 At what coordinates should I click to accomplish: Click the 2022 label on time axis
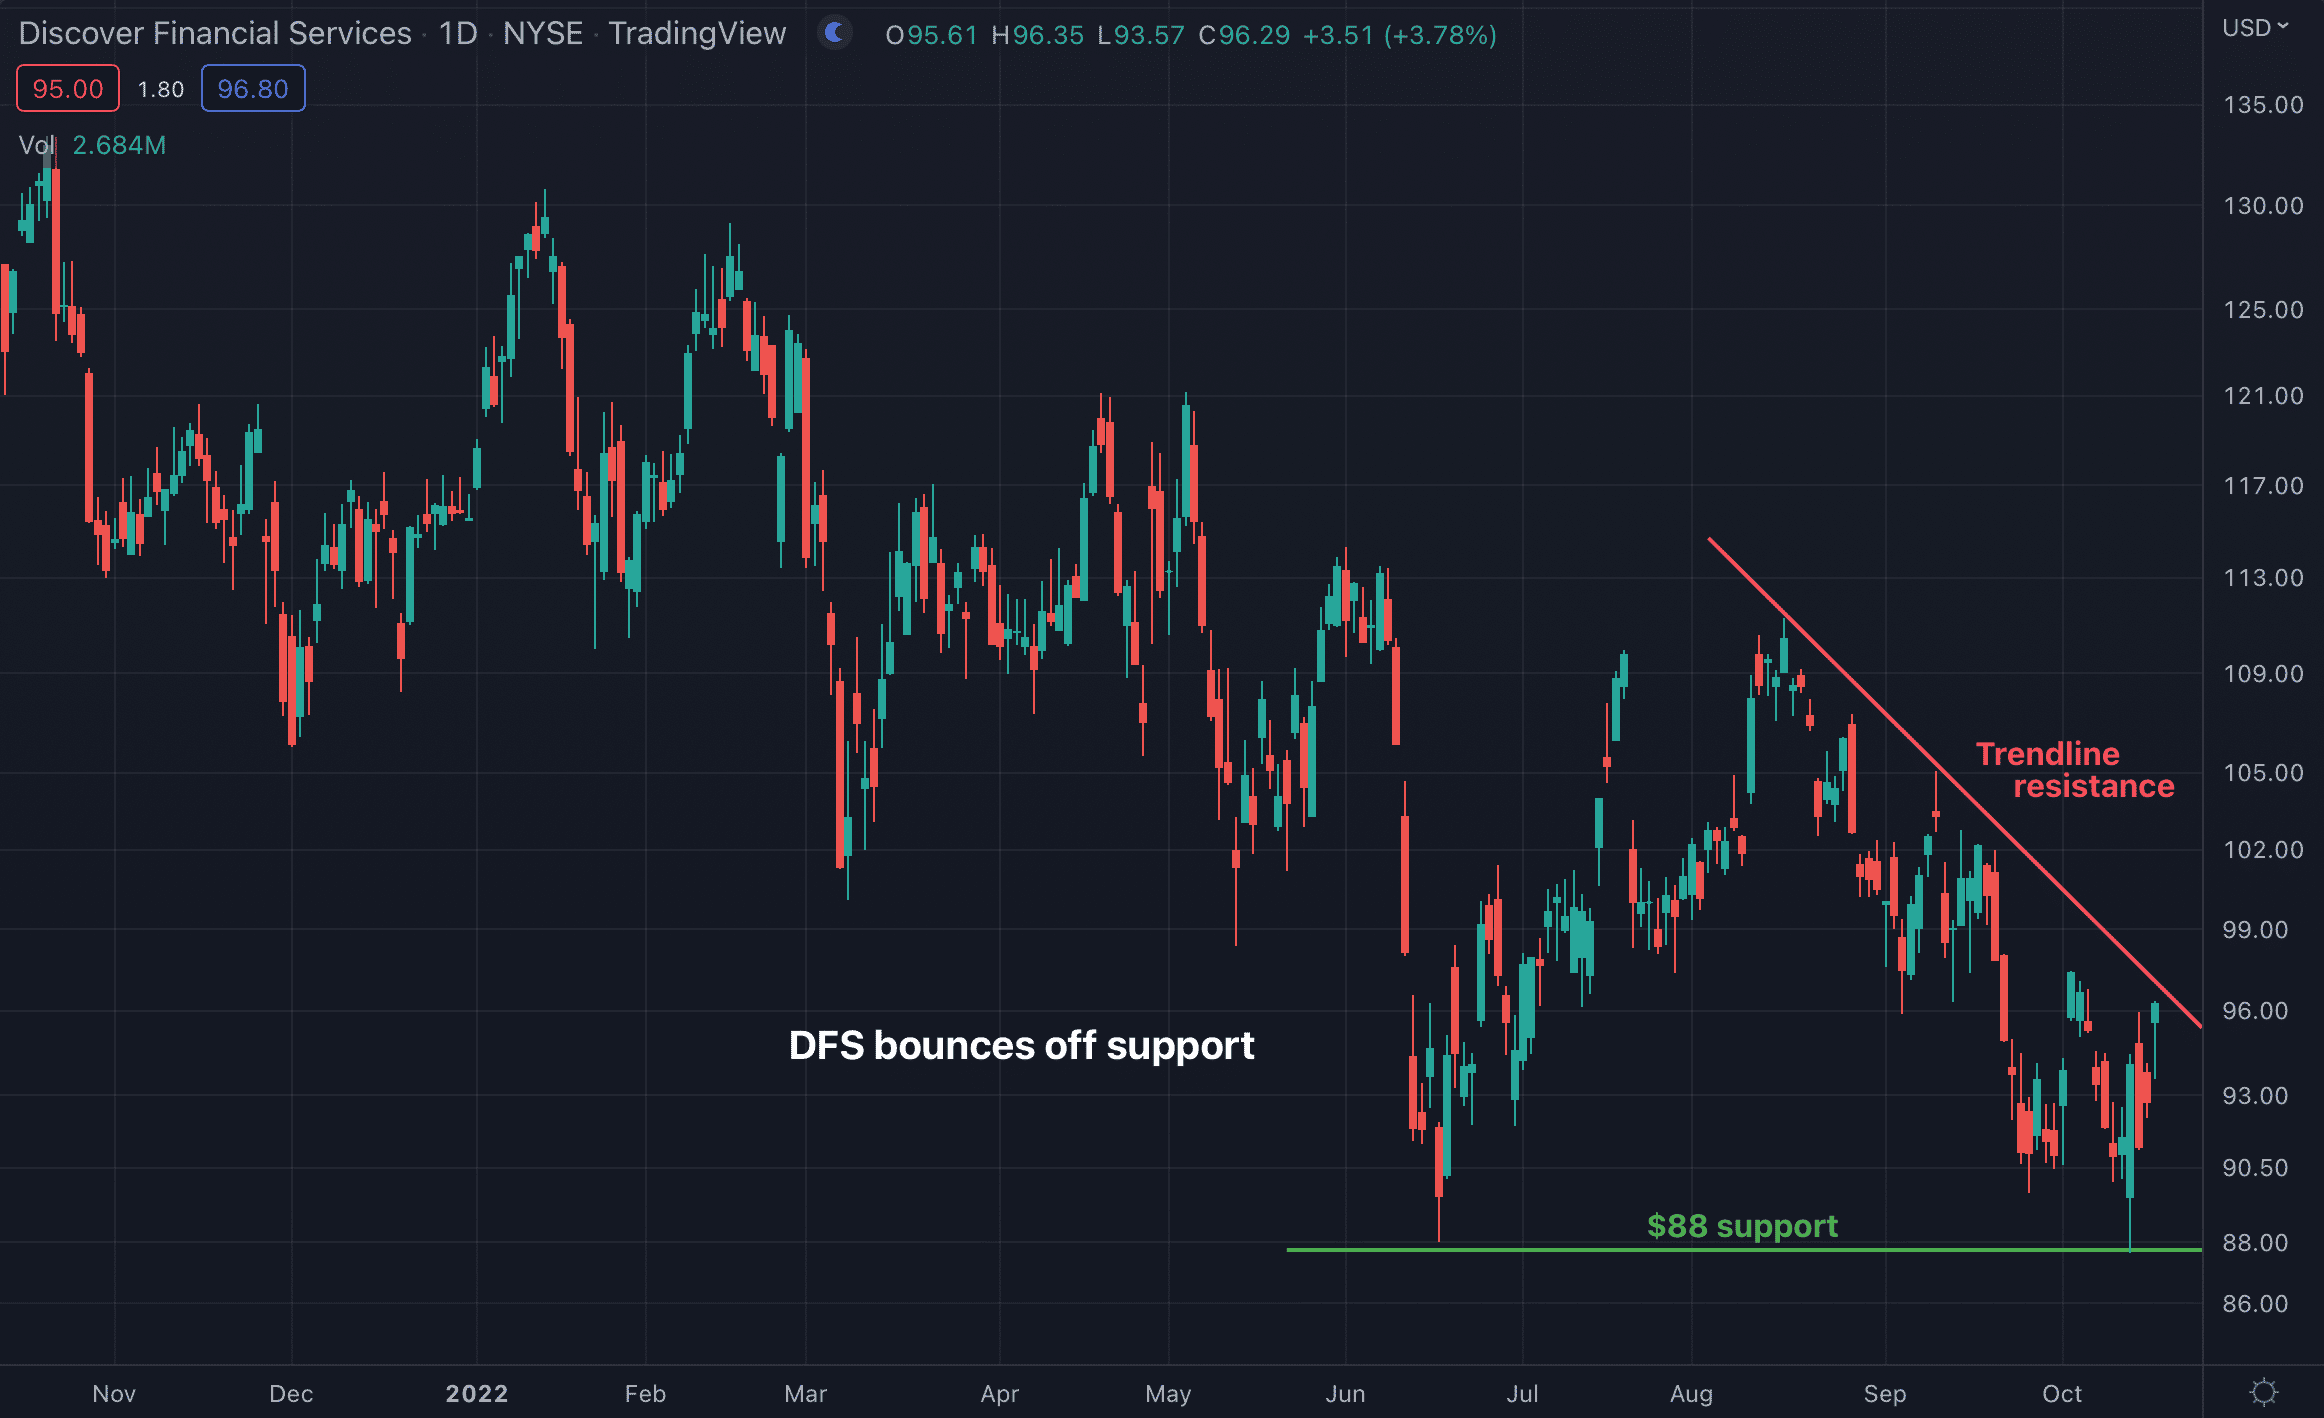coord(477,1393)
